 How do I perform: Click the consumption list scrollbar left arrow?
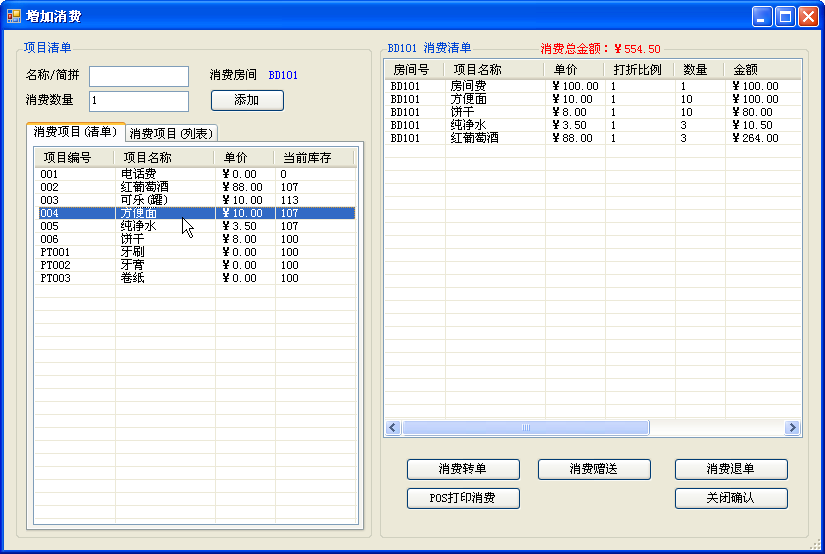pyautogui.click(x=393, y=428)
